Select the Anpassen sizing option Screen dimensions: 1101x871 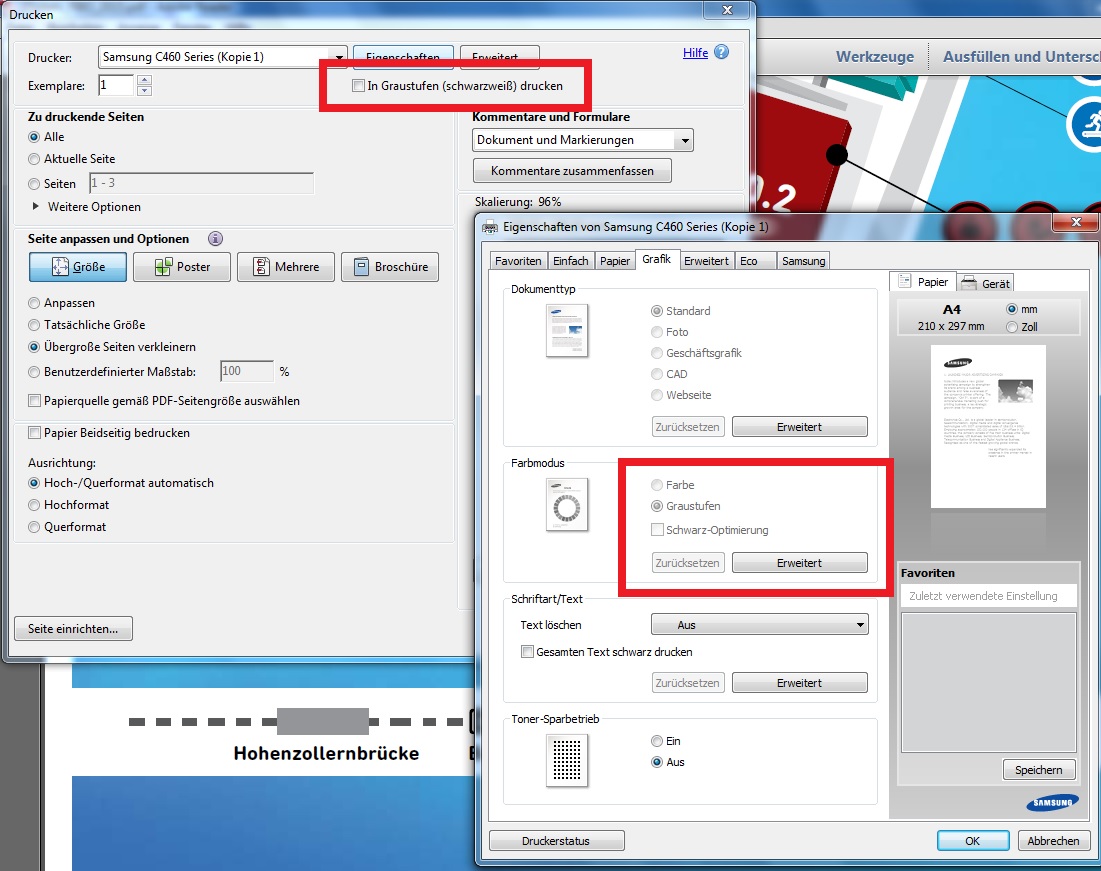pos(34,303)
